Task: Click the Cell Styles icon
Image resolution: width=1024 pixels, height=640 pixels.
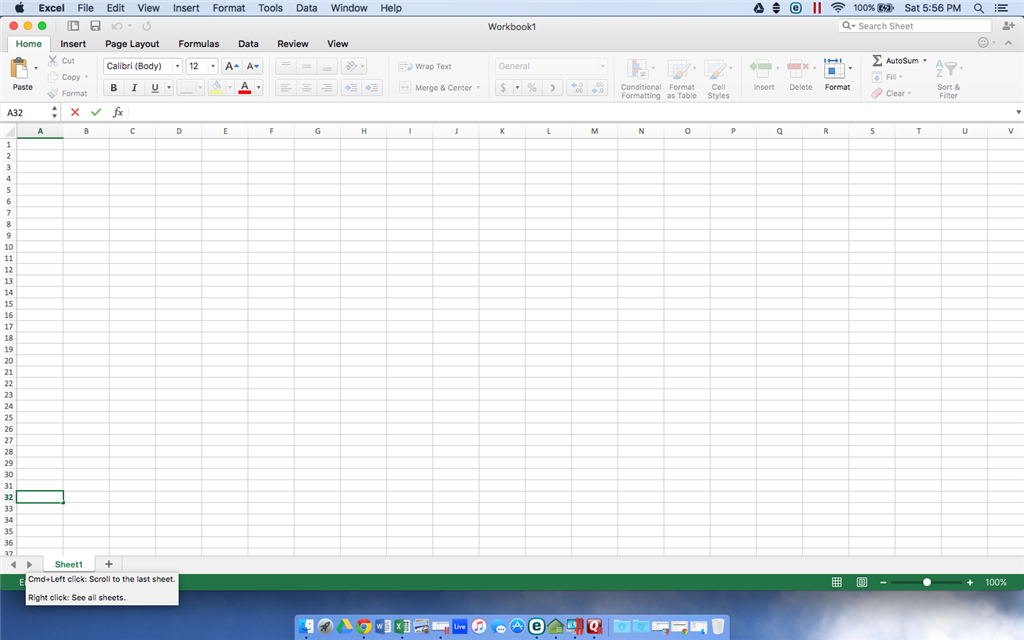Action: point(715,69)
